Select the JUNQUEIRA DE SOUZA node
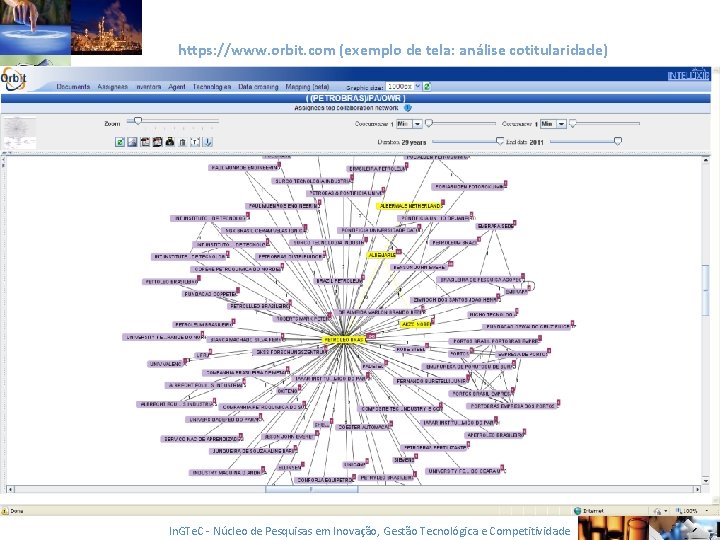Viewport: 720px width, 540px height. (x=253, y=451)
